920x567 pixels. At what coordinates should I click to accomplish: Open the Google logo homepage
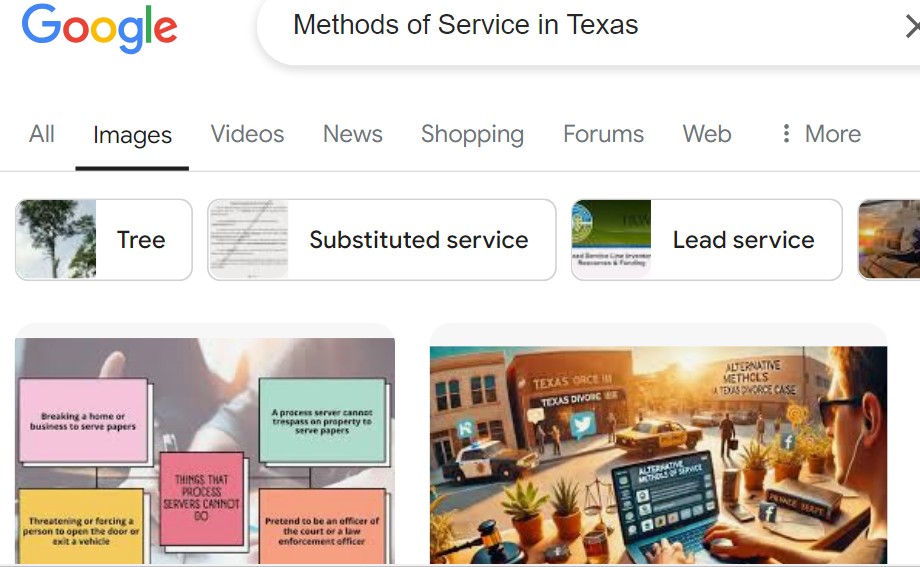(x=99, y=28)
